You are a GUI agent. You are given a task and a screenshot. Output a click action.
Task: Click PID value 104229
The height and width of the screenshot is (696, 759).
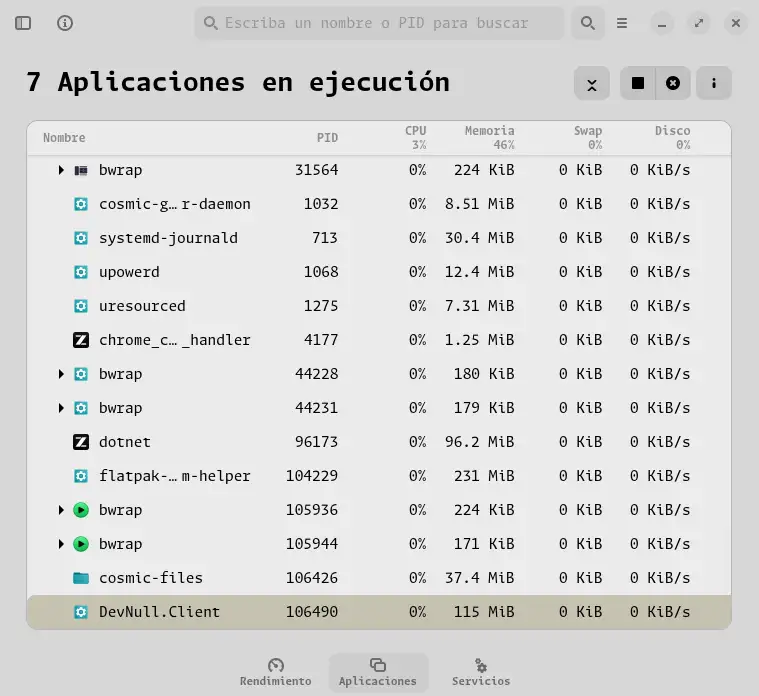pyautogui.click(x=312, y=476)
